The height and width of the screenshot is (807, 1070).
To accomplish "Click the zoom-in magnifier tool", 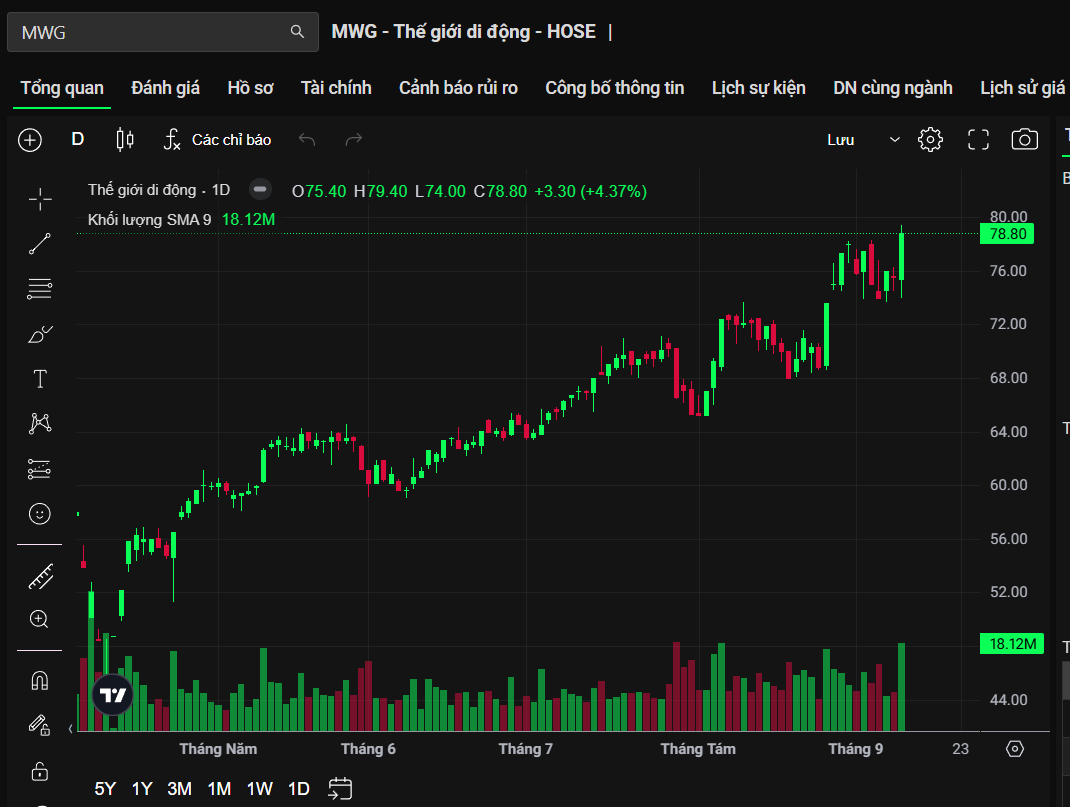I will (39, 619).
